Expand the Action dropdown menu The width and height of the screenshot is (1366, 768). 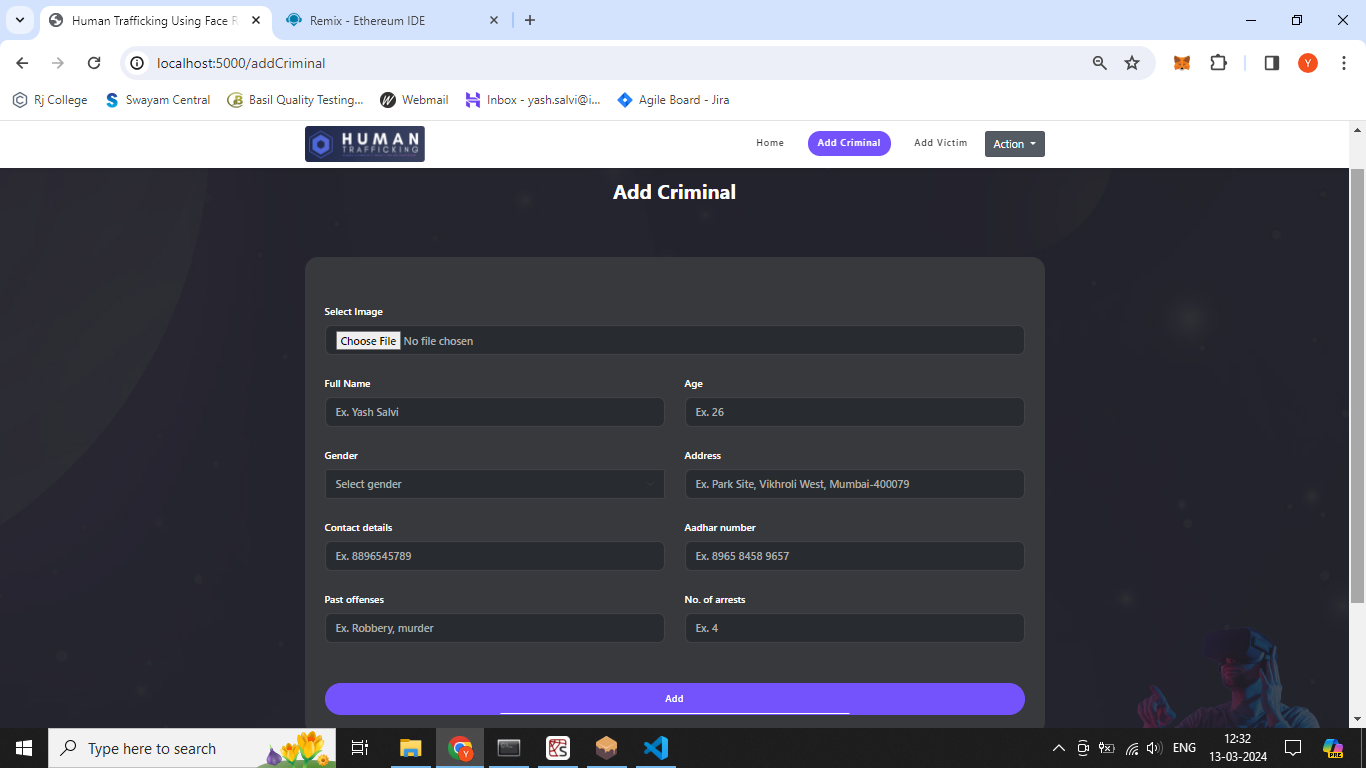[x=1014, y=144]
